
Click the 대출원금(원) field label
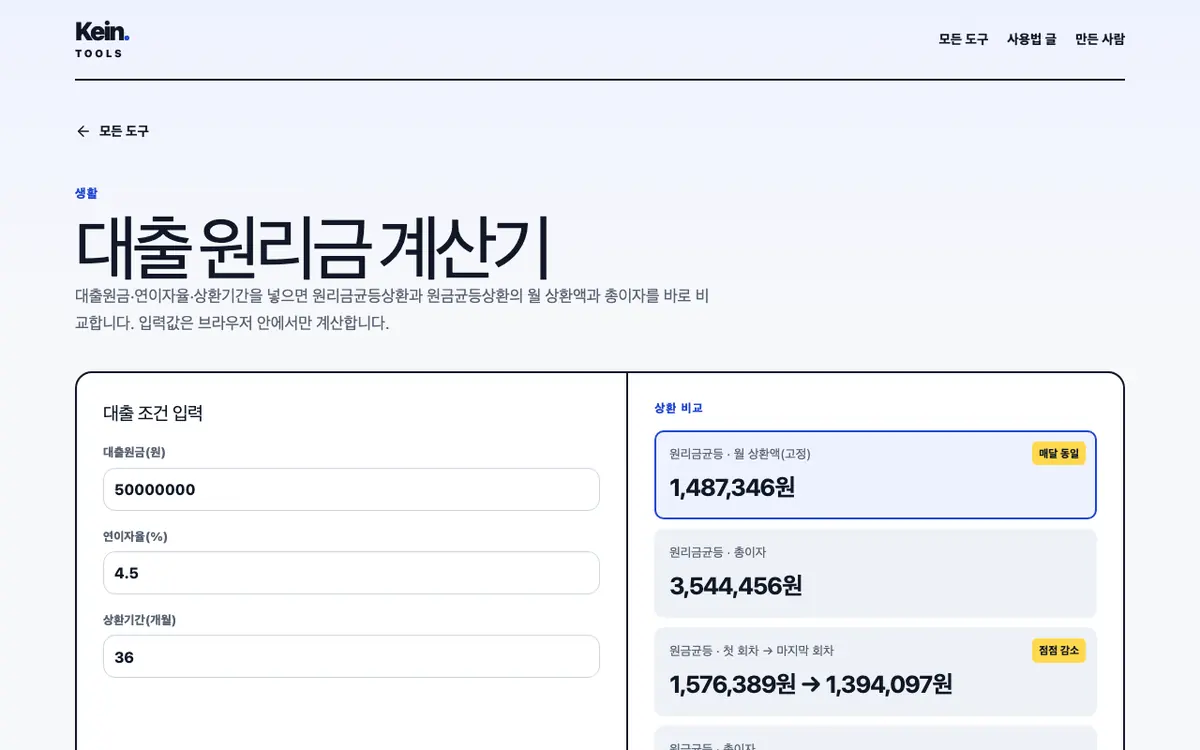(134, 452)
